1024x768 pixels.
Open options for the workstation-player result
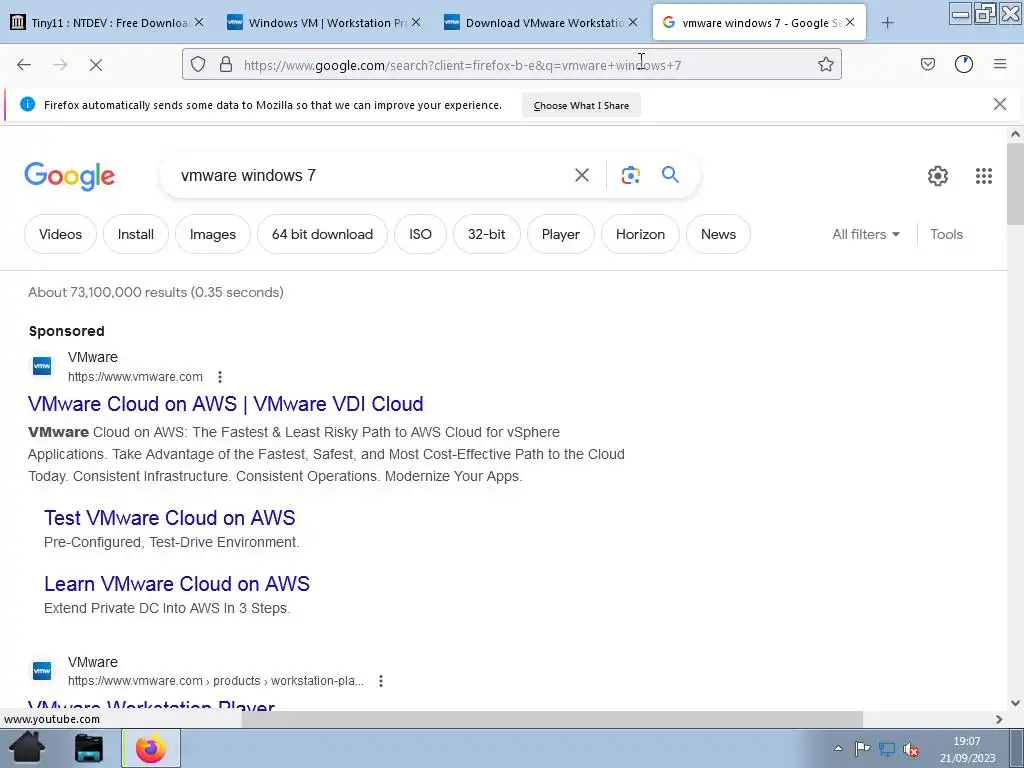[x=381, y=681]
